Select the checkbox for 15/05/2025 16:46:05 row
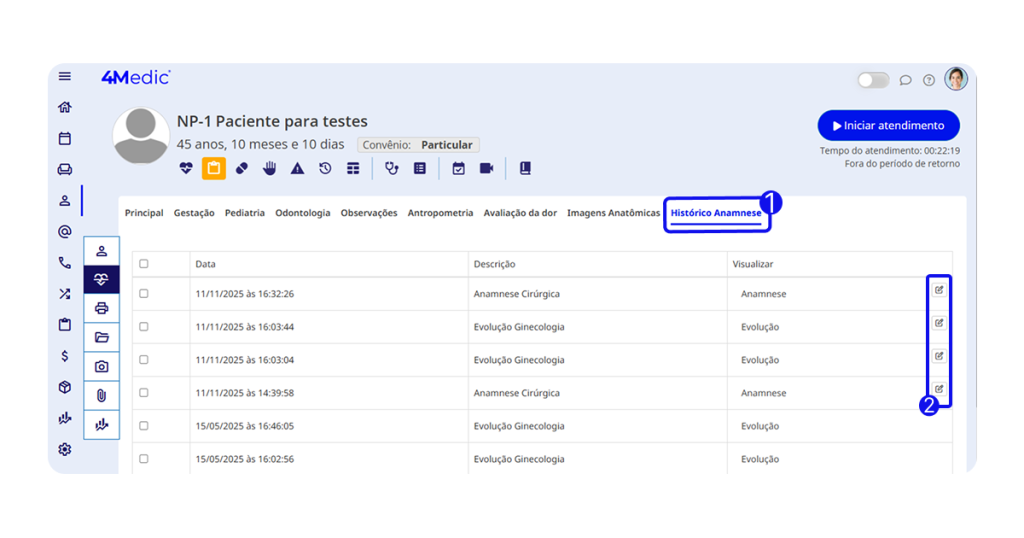This screenshot has width=1024, height=538. [144, 426]
